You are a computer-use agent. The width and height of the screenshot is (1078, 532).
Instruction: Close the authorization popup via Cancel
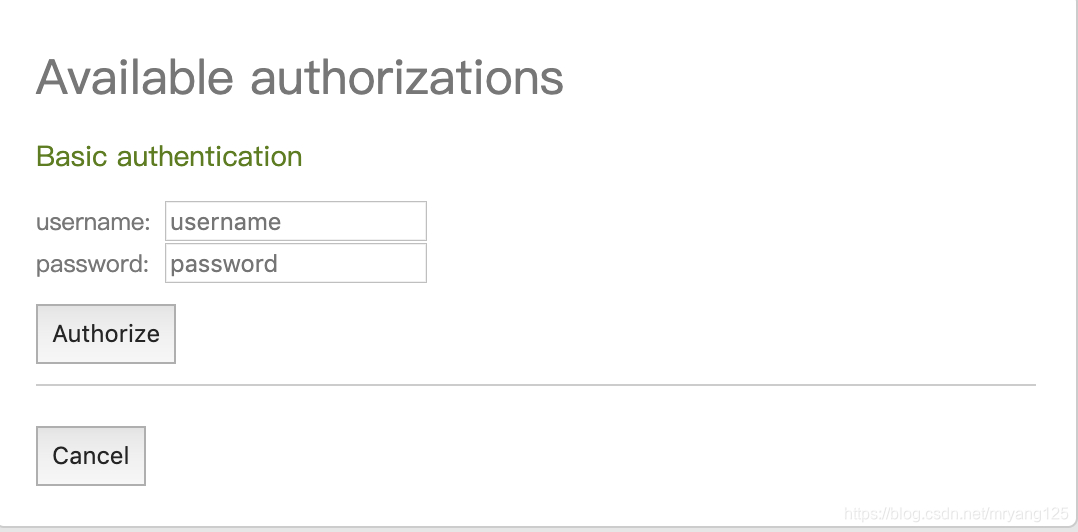[x=91, y=456]
